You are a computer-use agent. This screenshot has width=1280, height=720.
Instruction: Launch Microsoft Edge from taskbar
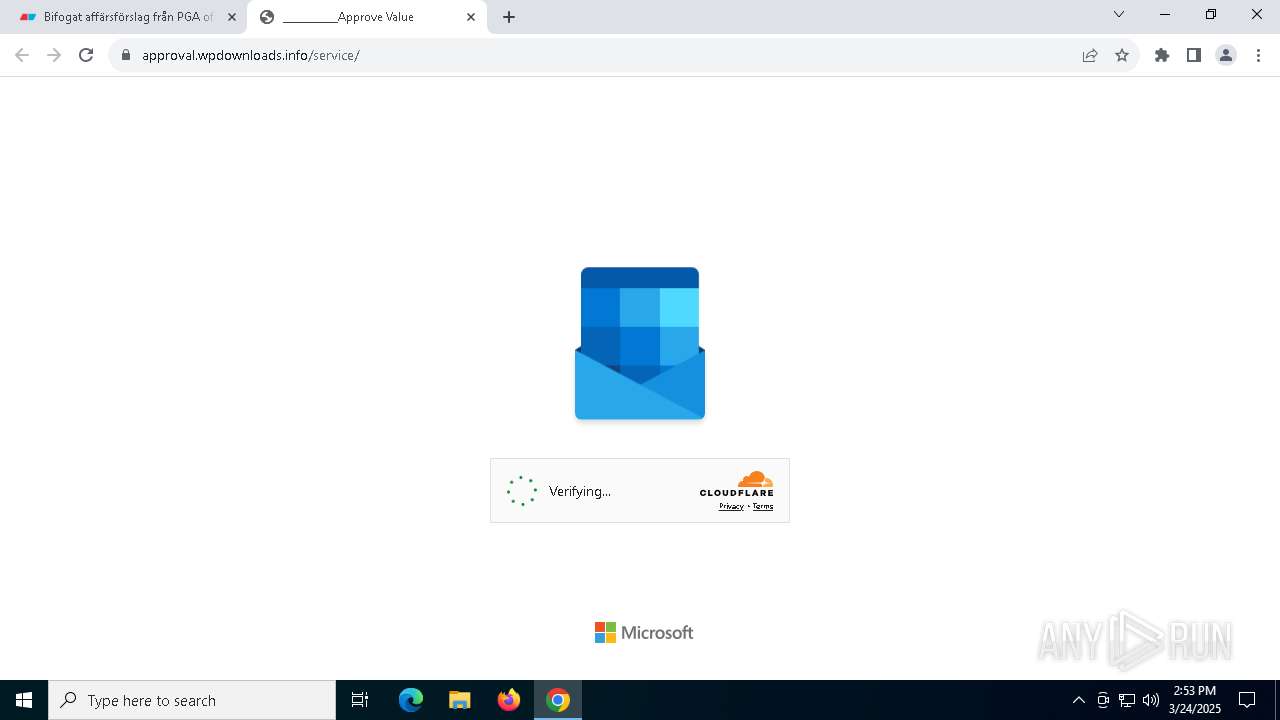click(411, 700)
